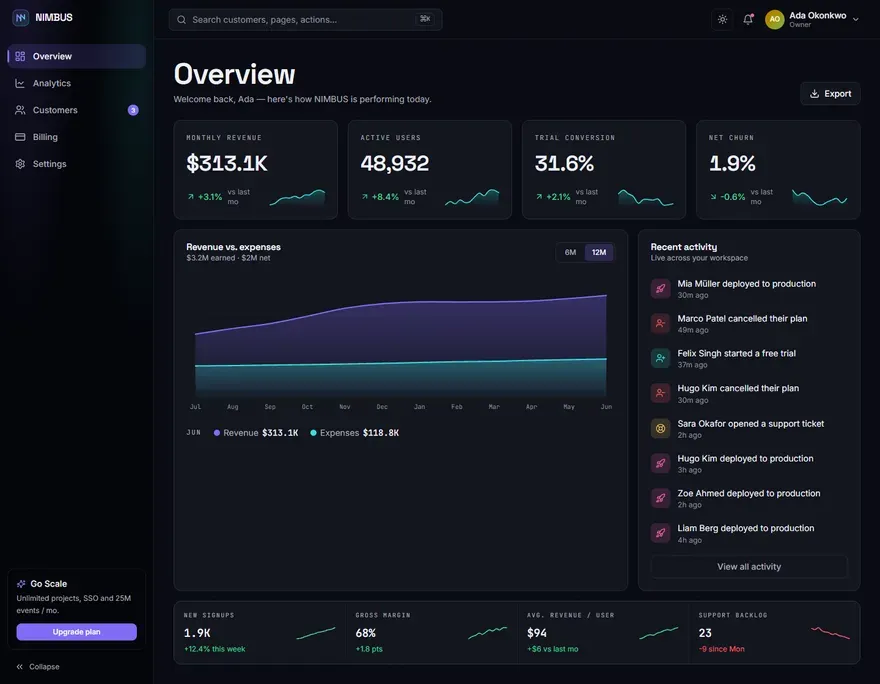This screenshot has height=684, width=880.
Task: Click 'Sara Okafor opened a support ticket'
Action: pos(750,424)
